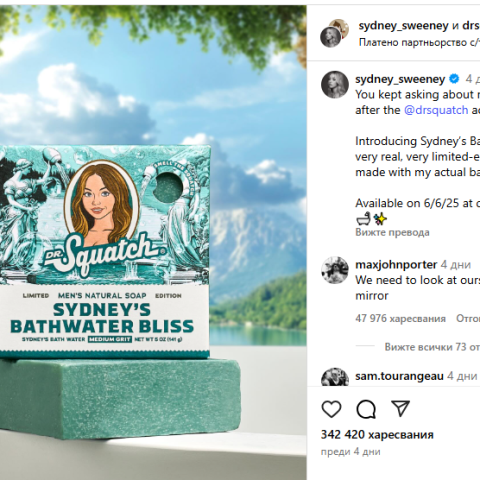Click the "преди 4 дни" post timestamp
The width and height of the screenshot is (480, 480).
(350, 452)
